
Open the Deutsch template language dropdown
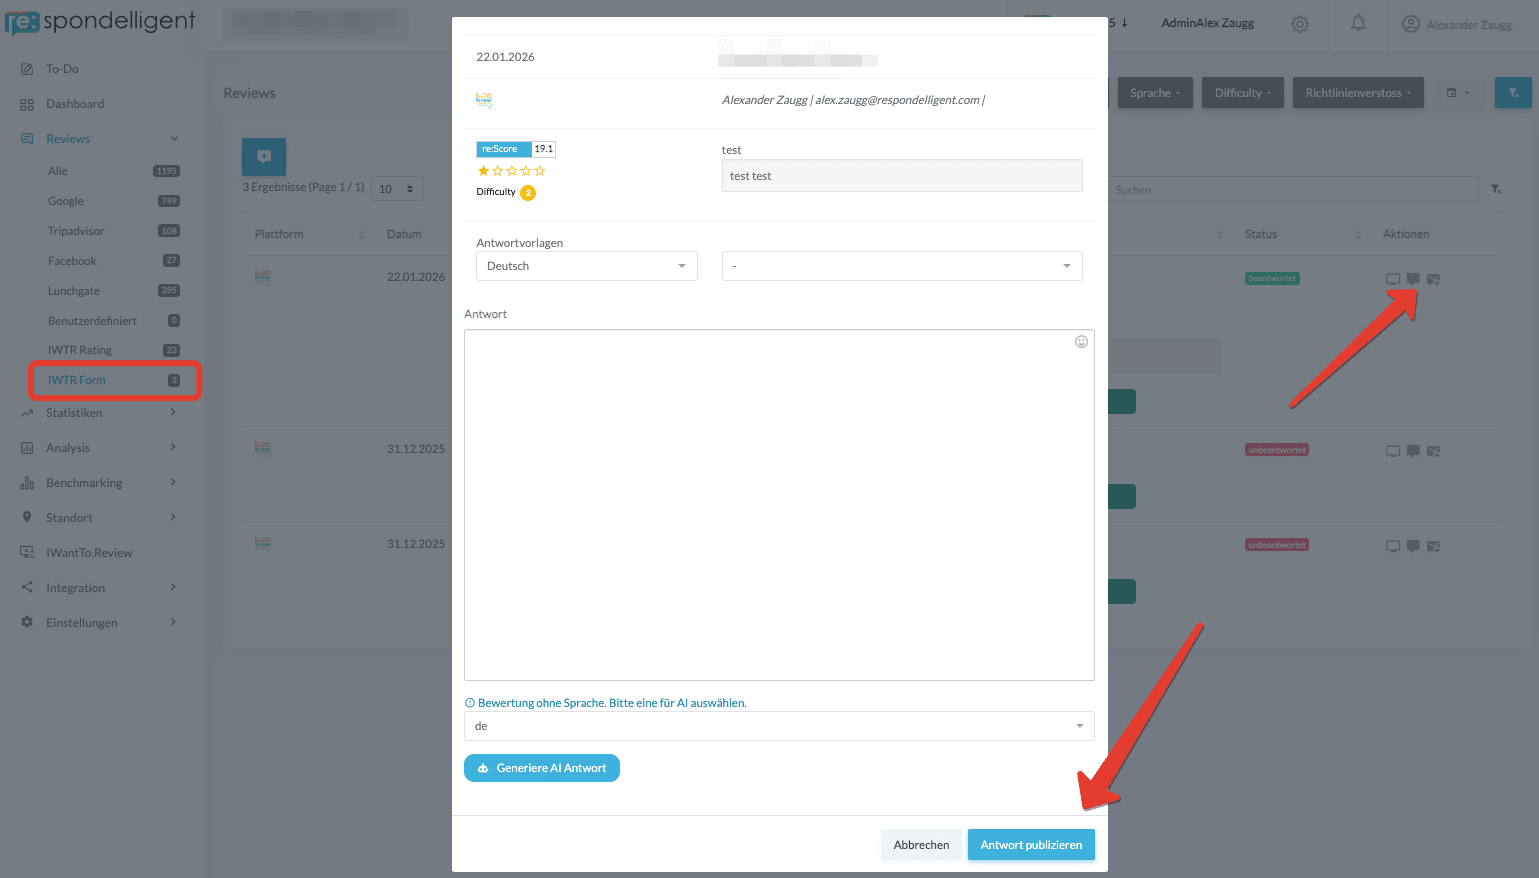586,266
